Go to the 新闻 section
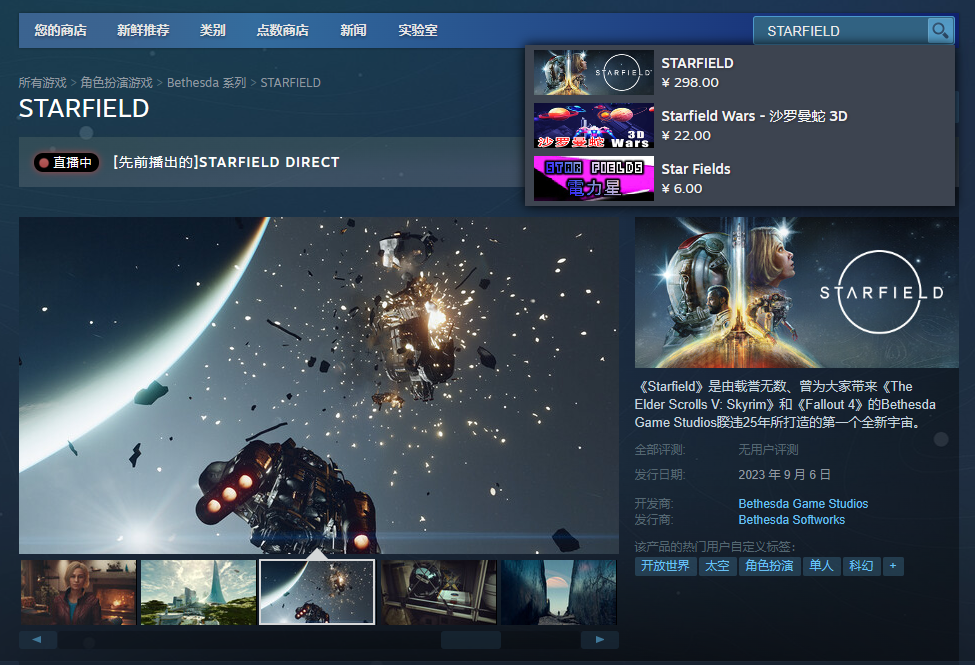The width and height of the screenshot is (975, 665). pyautogui.click(x=353, y=30)
